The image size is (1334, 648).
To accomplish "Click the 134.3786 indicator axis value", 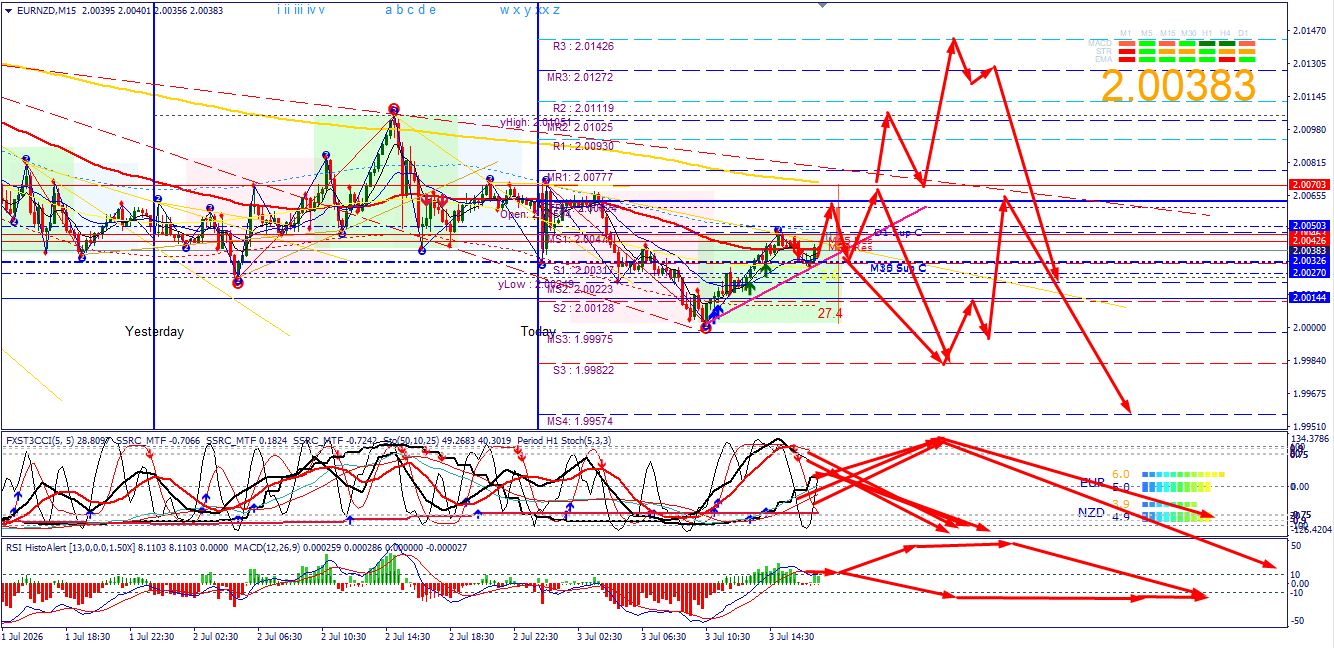I will (1311, 439).
